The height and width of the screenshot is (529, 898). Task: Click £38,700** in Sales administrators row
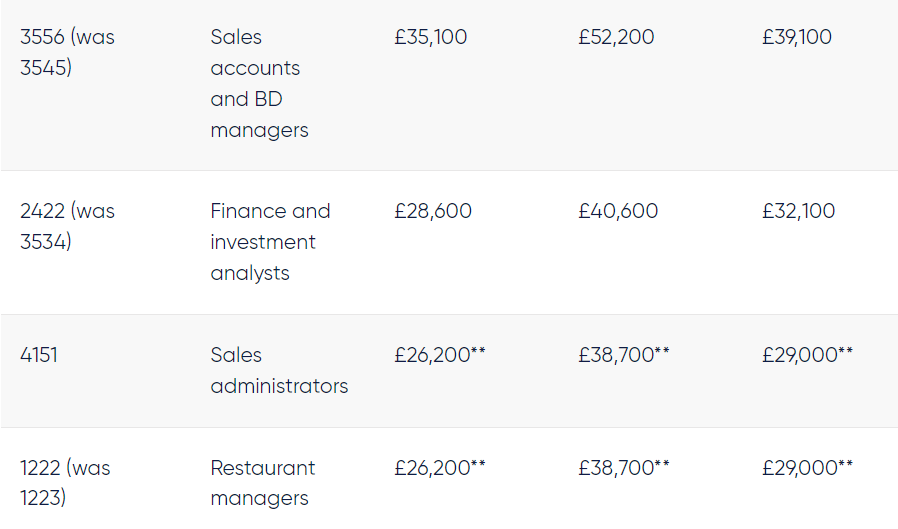624,356
